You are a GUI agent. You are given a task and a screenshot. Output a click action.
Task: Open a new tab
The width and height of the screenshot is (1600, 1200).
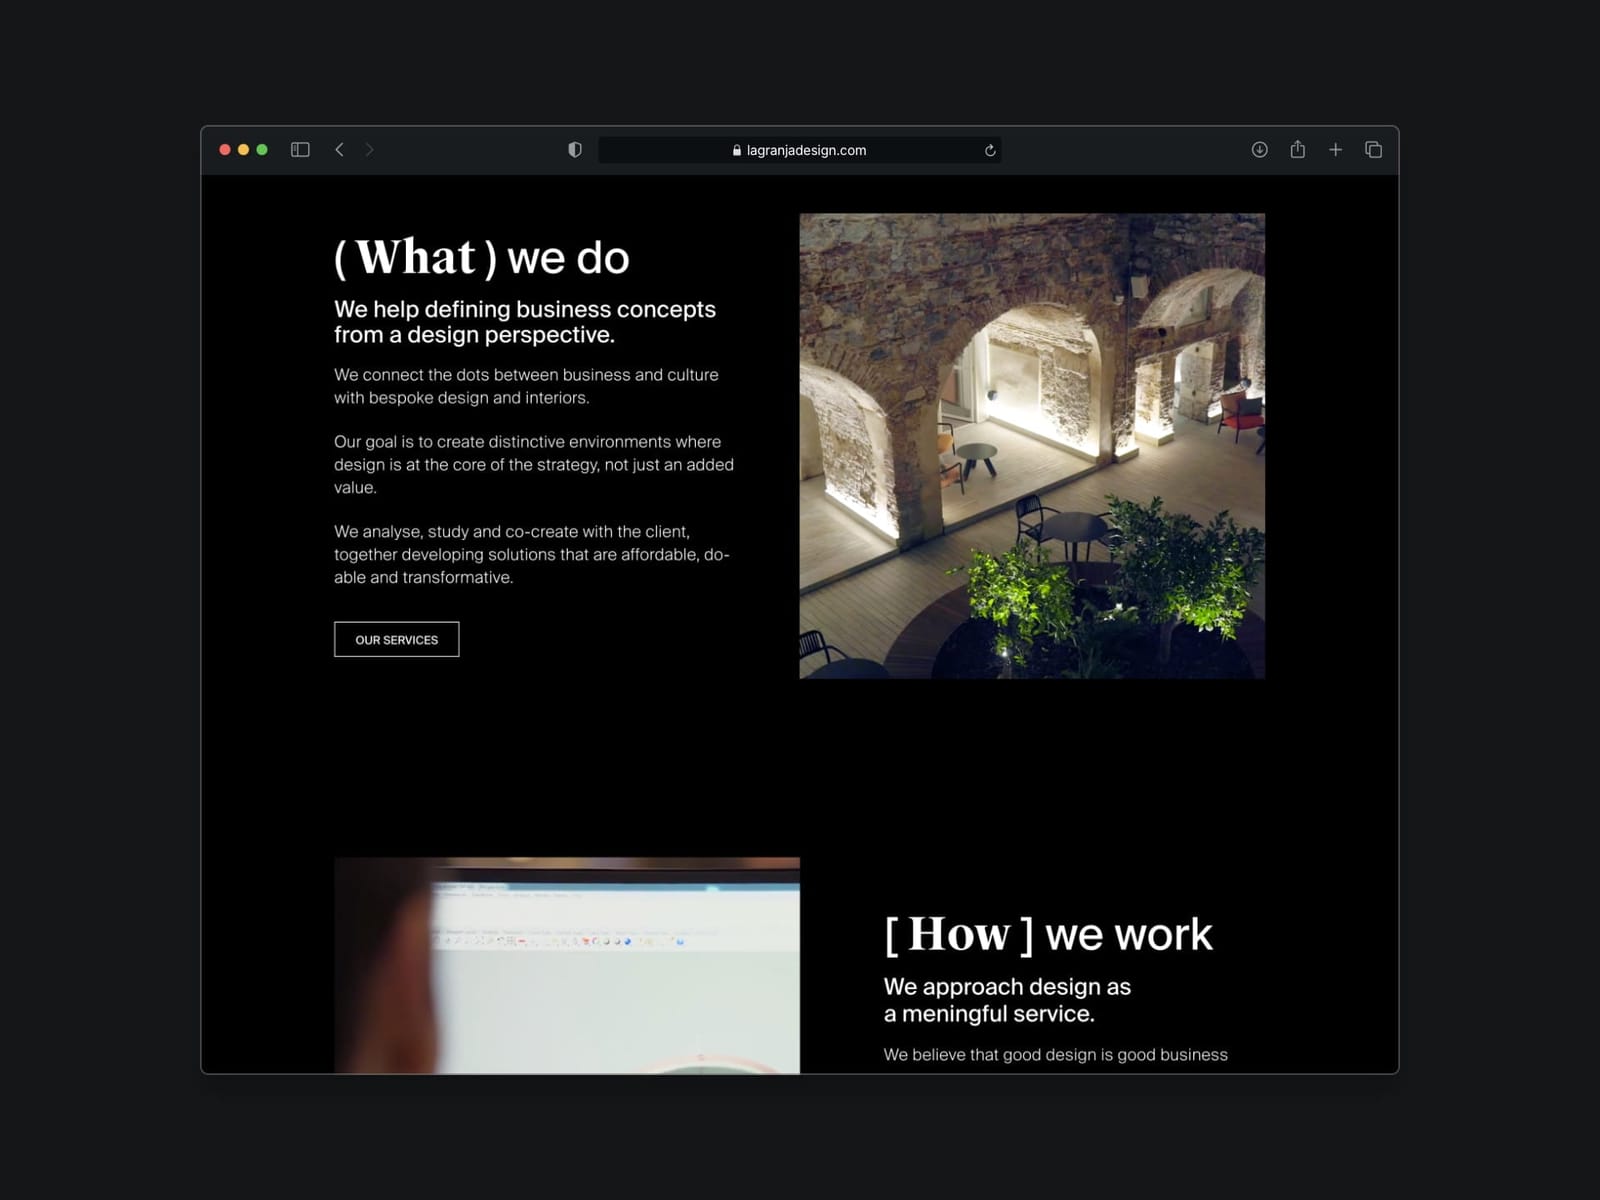(x=1336, y=150)
